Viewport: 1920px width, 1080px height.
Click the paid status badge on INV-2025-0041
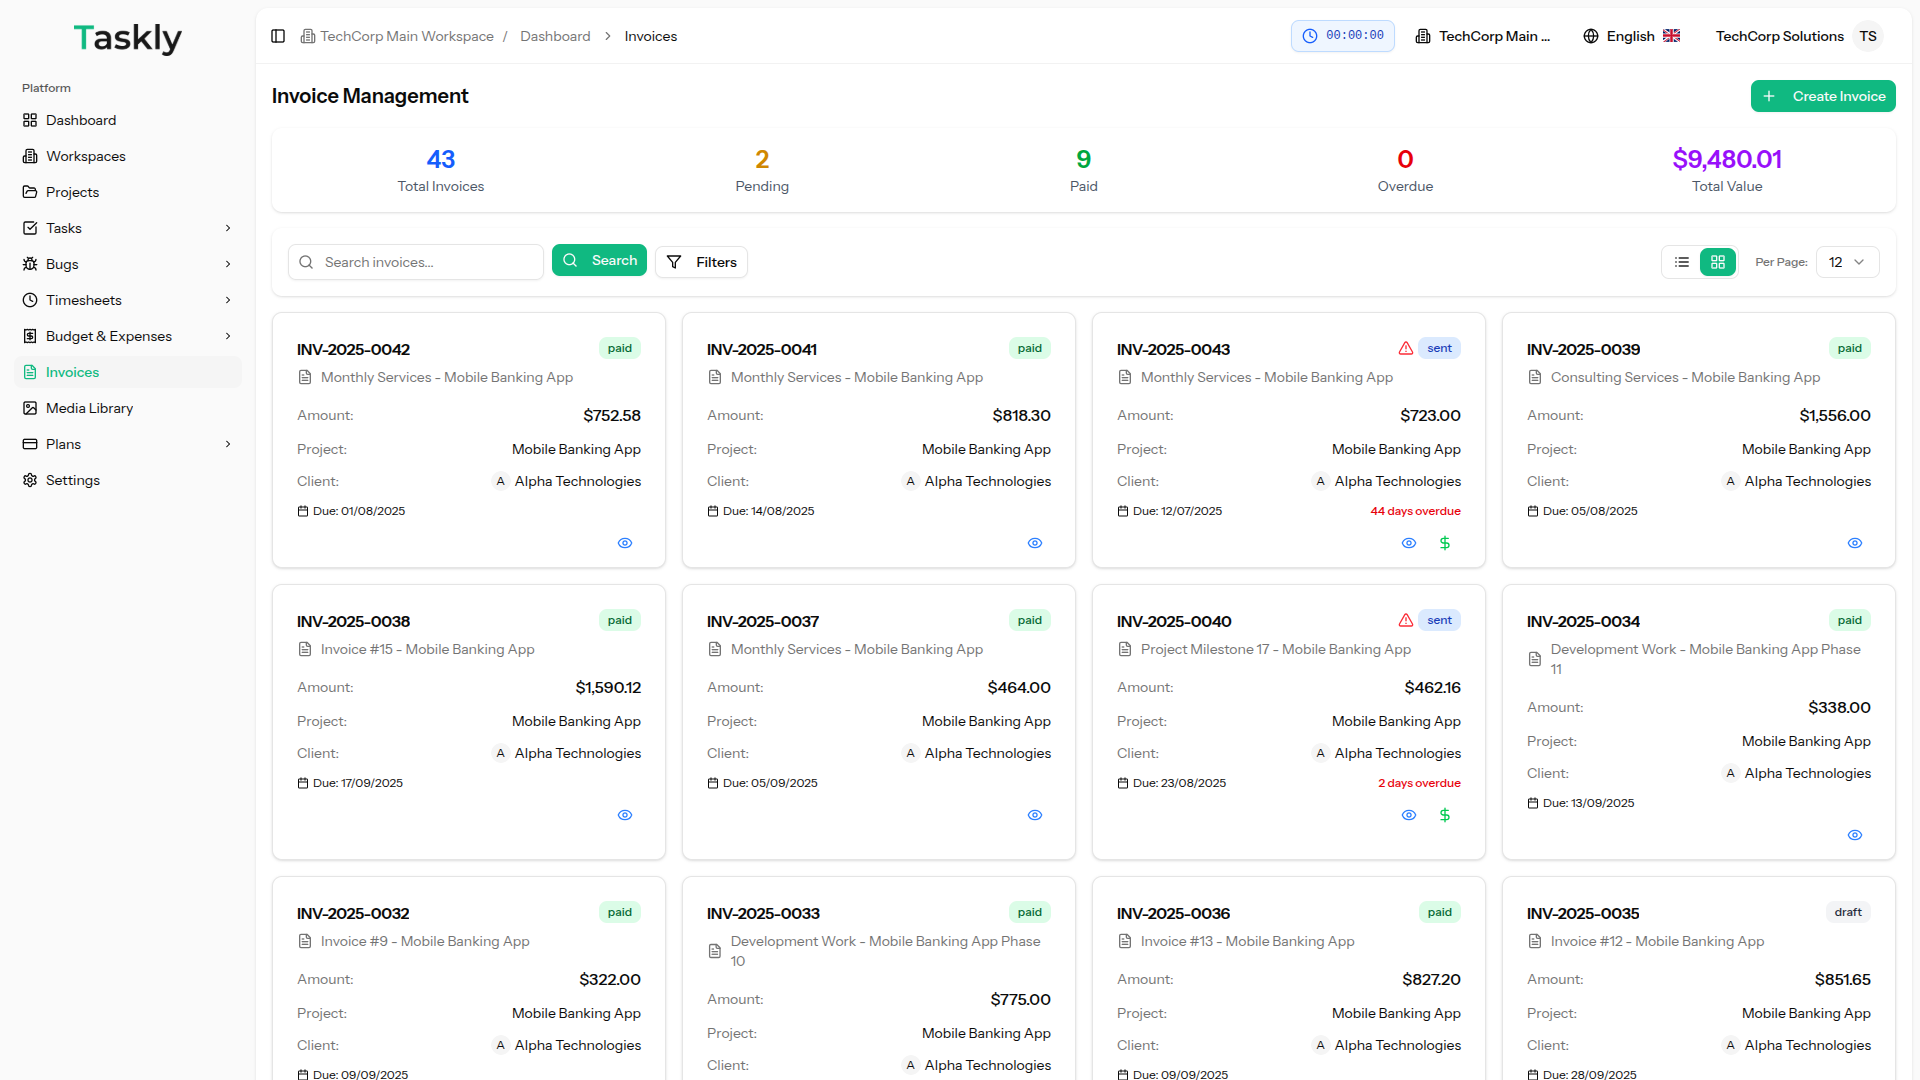tap(1029, 348)
